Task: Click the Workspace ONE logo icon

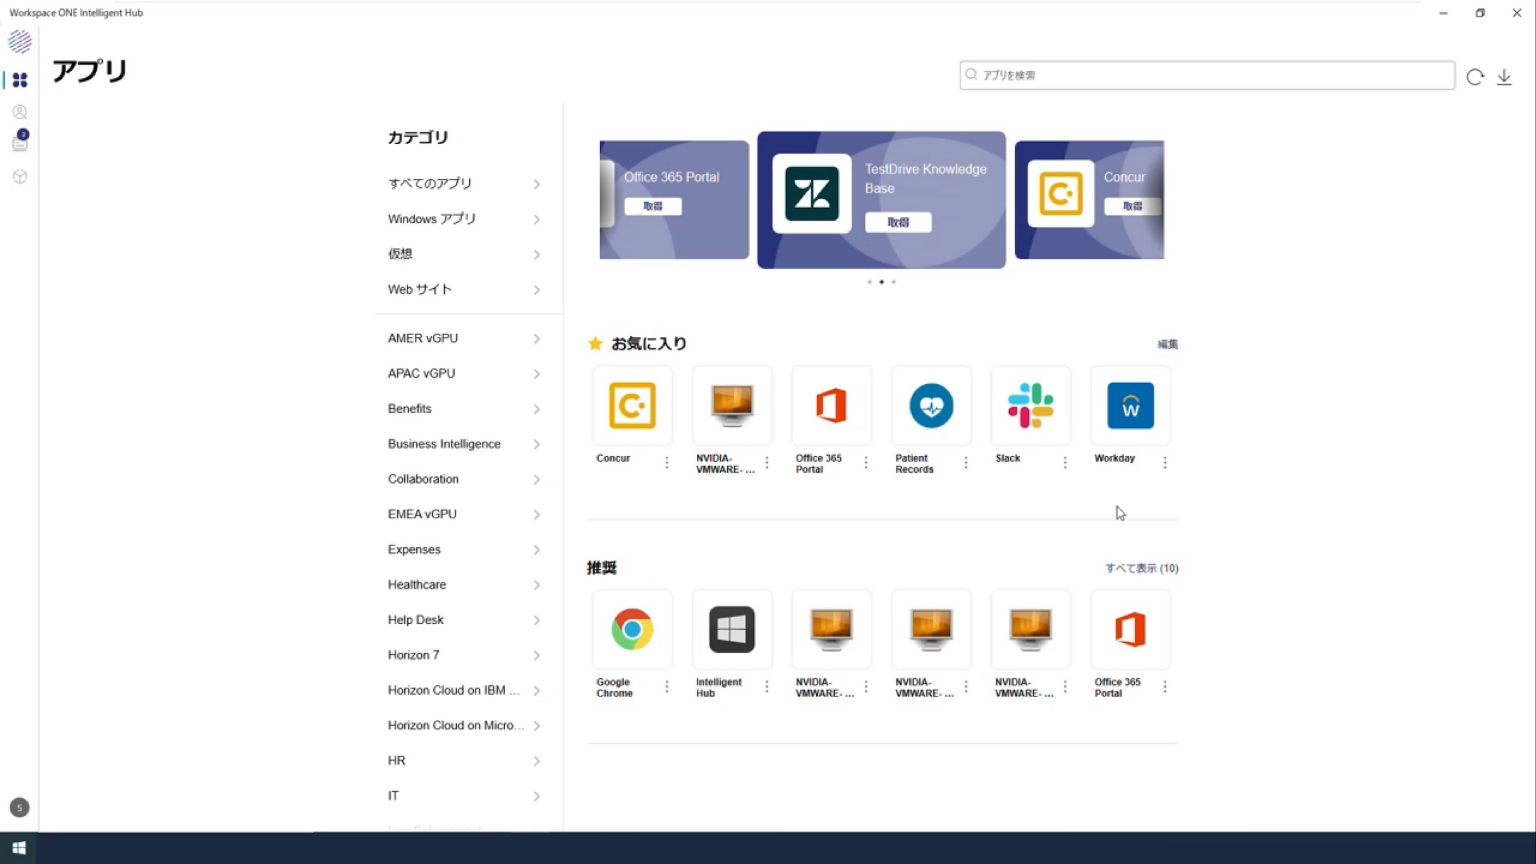Action: [x=19, y=42]
